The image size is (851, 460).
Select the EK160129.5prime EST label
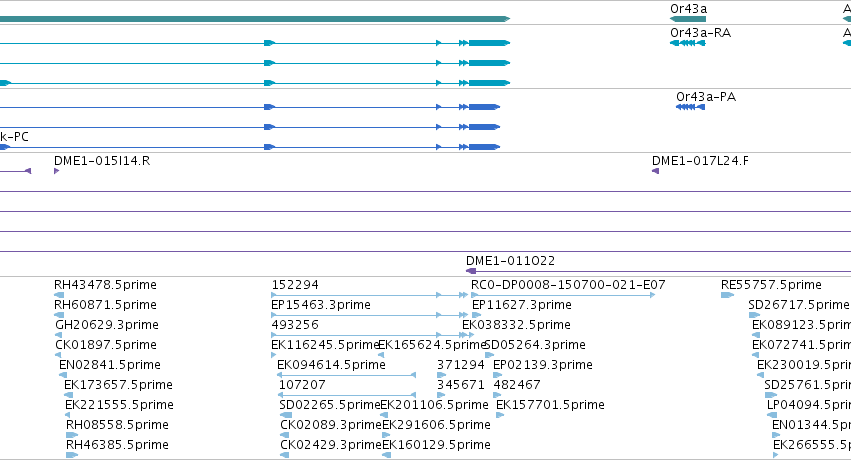[x=436, y=445]
